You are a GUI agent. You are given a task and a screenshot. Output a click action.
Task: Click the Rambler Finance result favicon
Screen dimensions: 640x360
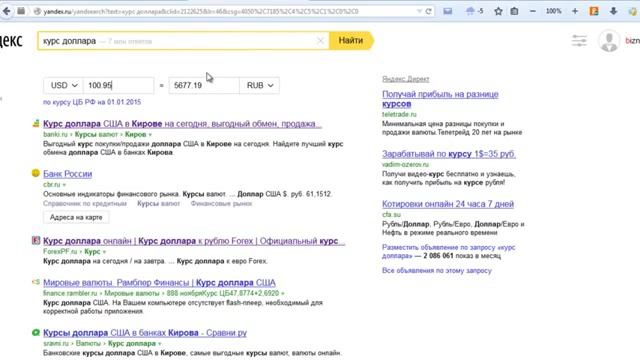tap(36, 282)
